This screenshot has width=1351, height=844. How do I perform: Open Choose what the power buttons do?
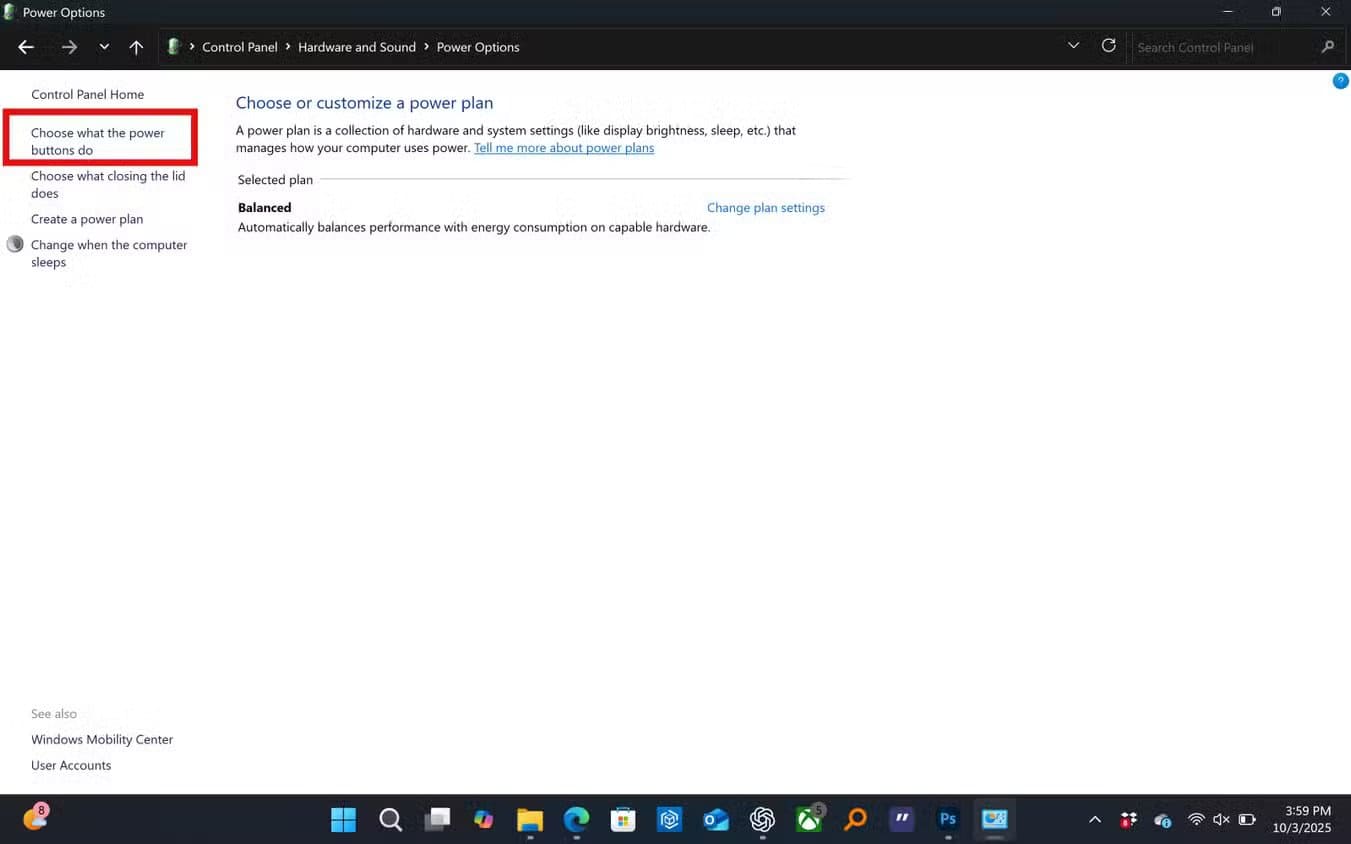pos(97,141)
